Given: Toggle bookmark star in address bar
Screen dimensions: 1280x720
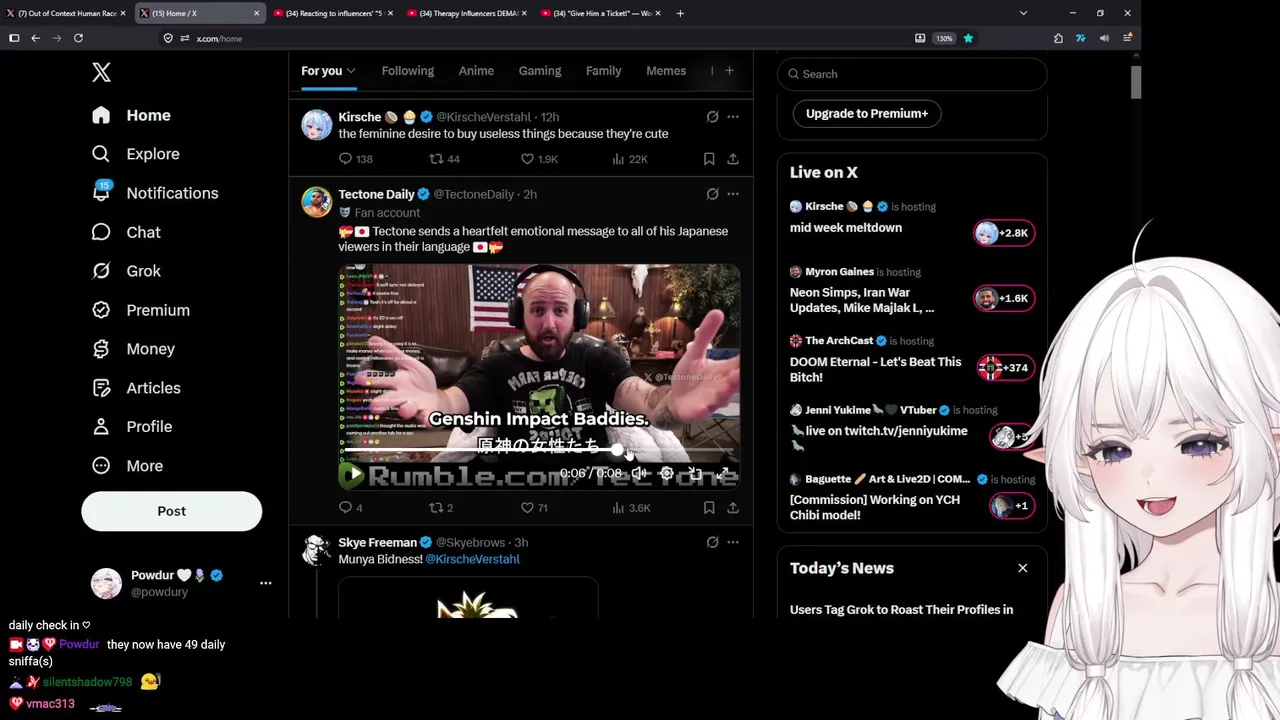Looking at the screenshot, I should click(968, 38).
